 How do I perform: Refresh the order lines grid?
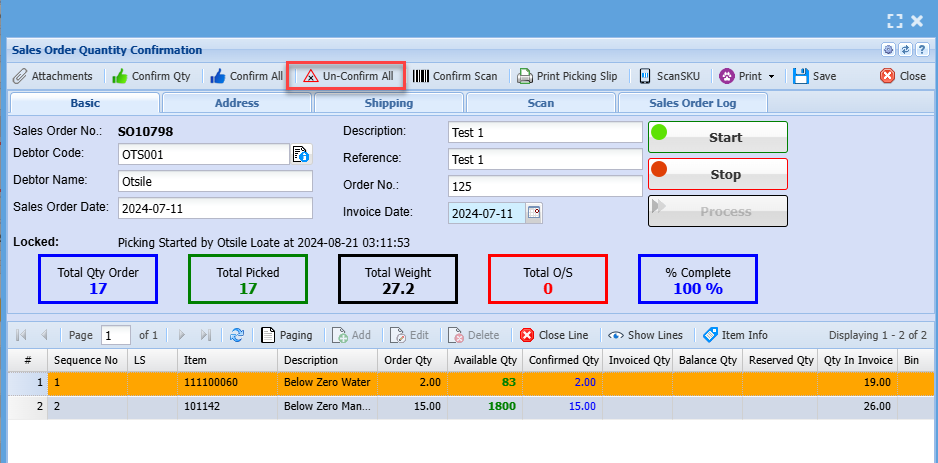point(237,335)
